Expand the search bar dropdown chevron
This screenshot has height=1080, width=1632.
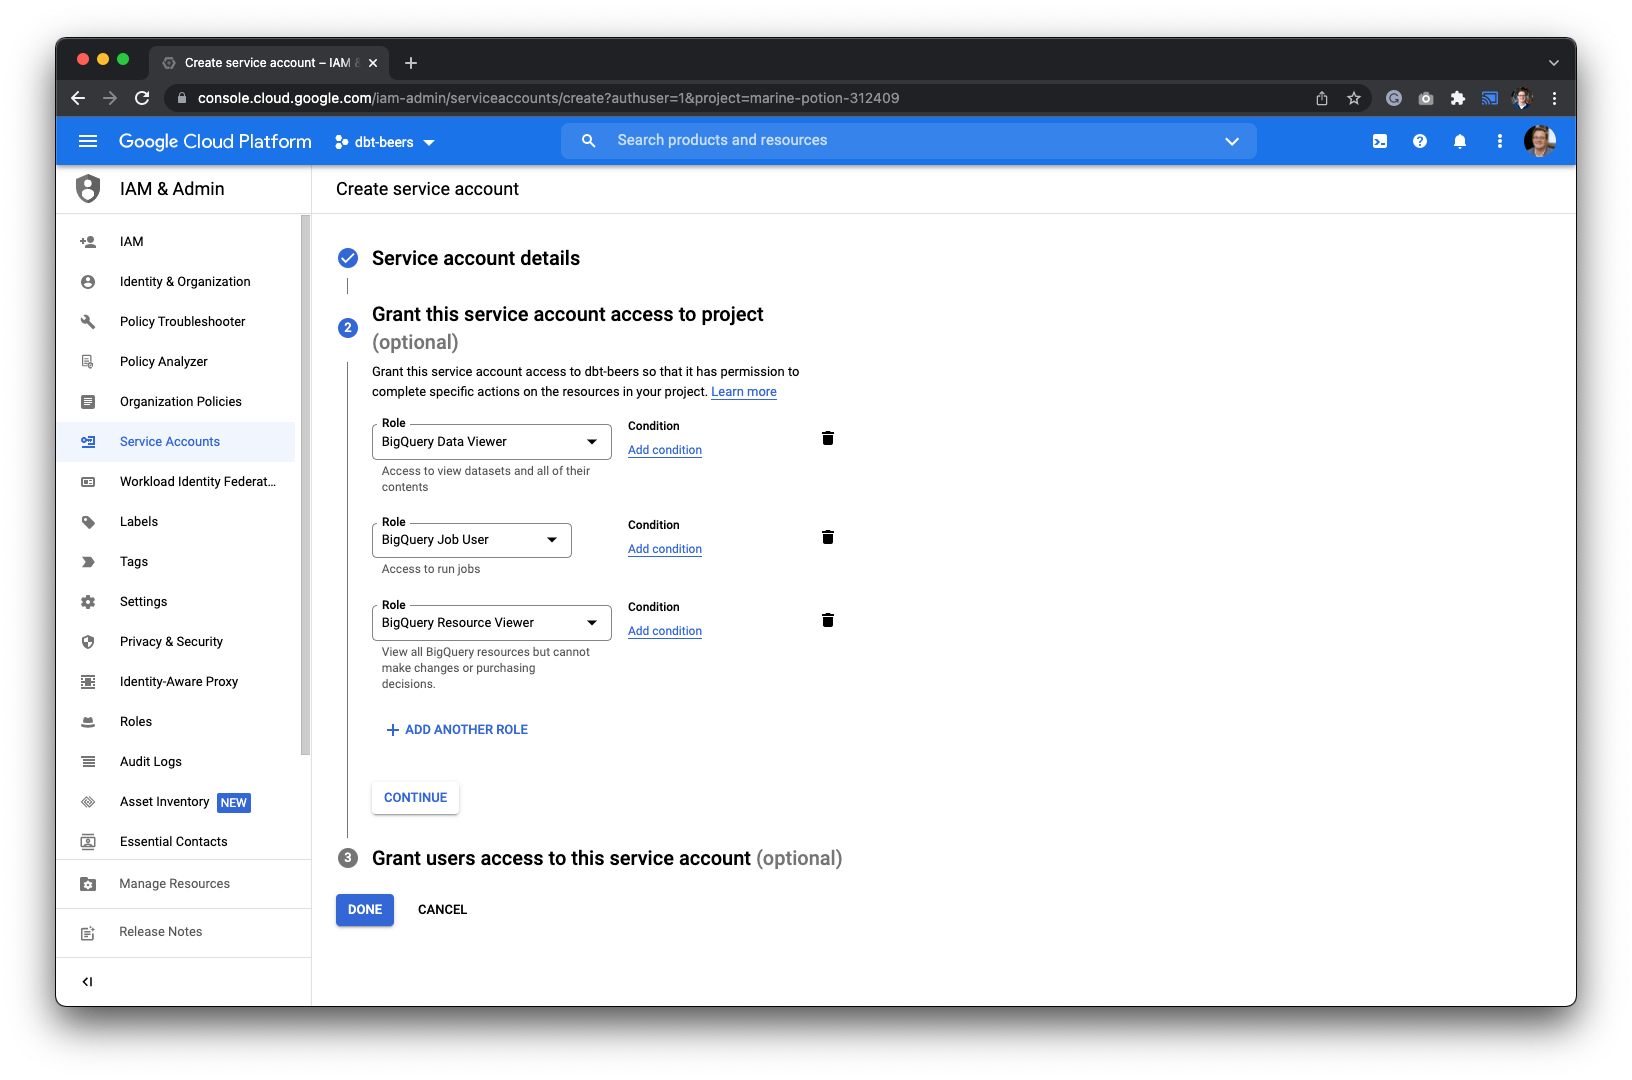click(x=1232, y=141)
